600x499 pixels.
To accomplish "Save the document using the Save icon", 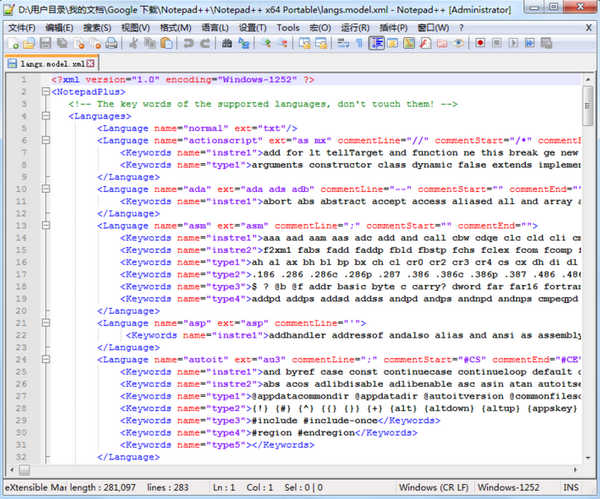I will (x=46, y=43).
